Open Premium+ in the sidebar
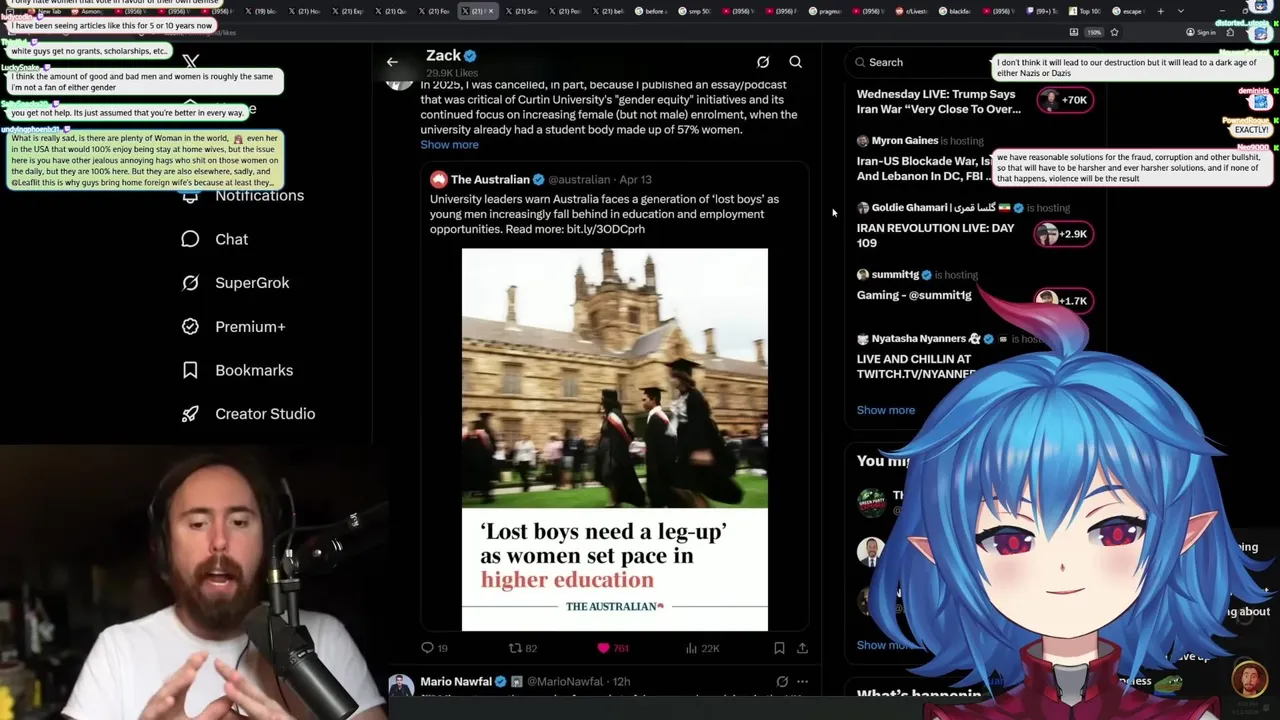This screenshot has width=1280, height=720. pos(250,326)
